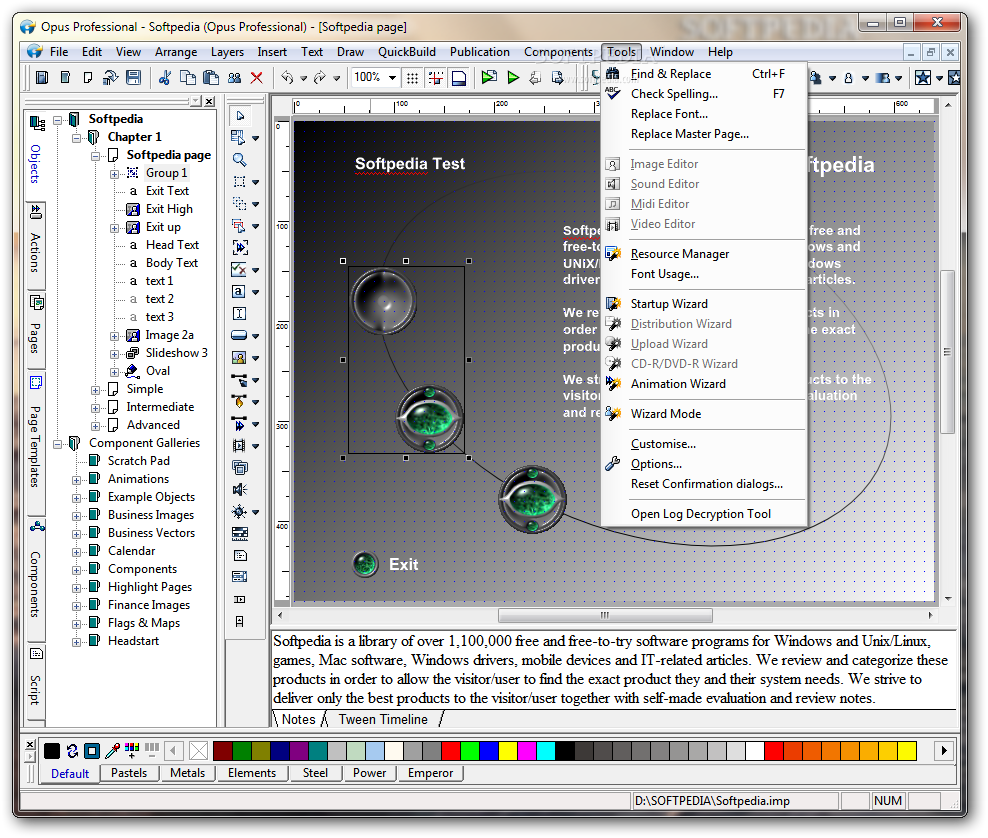988x838 pixels.
Task: Expand the Animations gallery node
Action: 76,480
